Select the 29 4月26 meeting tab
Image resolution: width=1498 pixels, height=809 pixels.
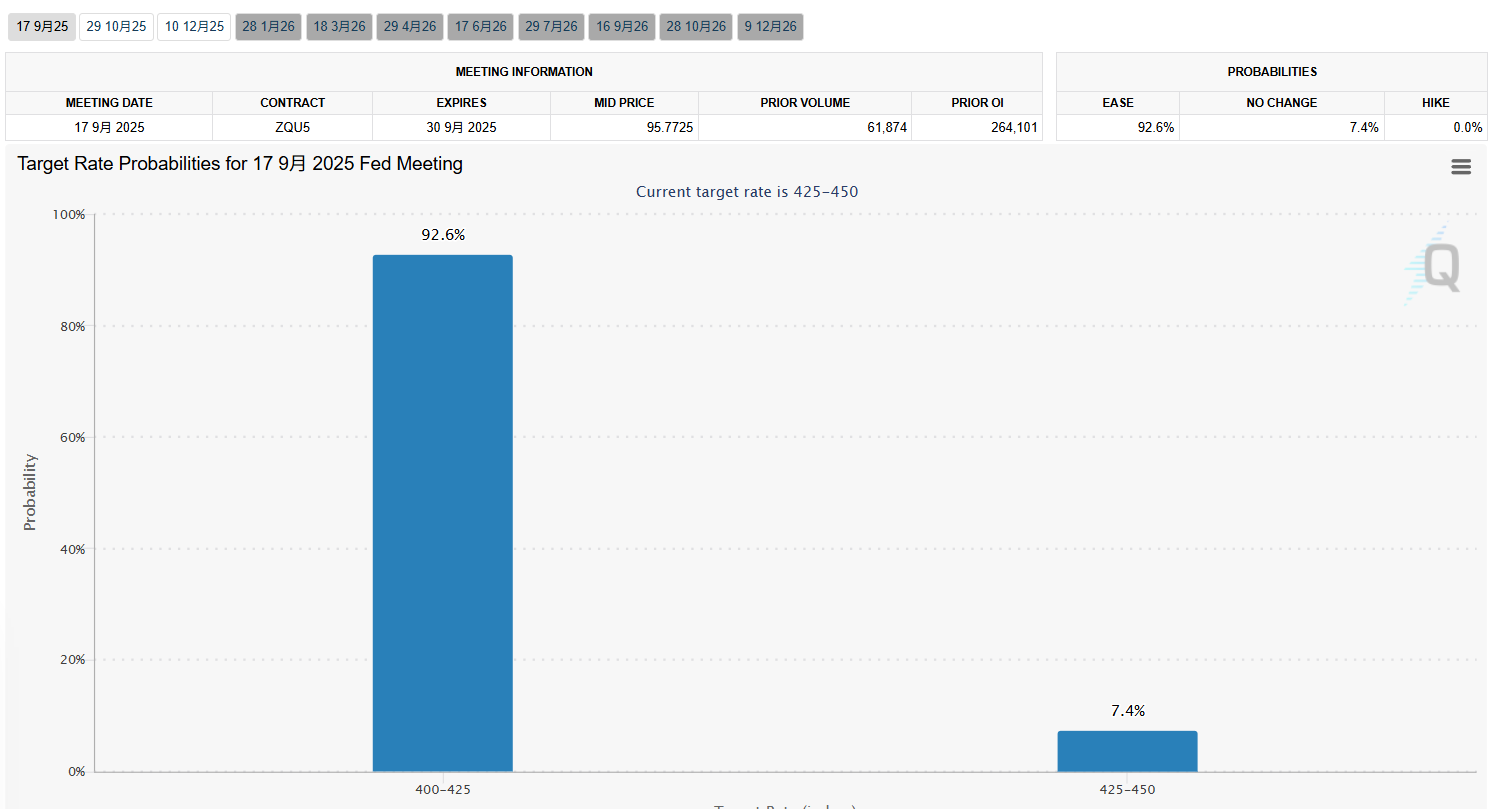[410, 27]
